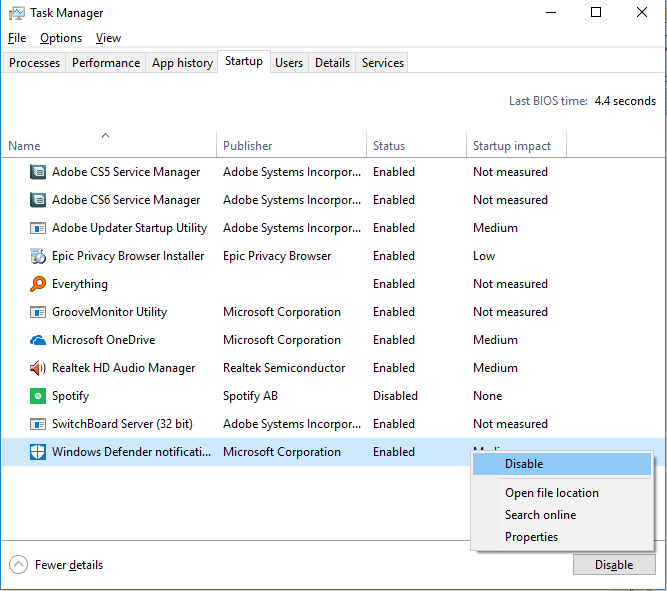Image resolution: width=667 pixels, height=591 pixels.
Task: Click Medium impact for Microsoft OneDrive
Action: [495, 340]
